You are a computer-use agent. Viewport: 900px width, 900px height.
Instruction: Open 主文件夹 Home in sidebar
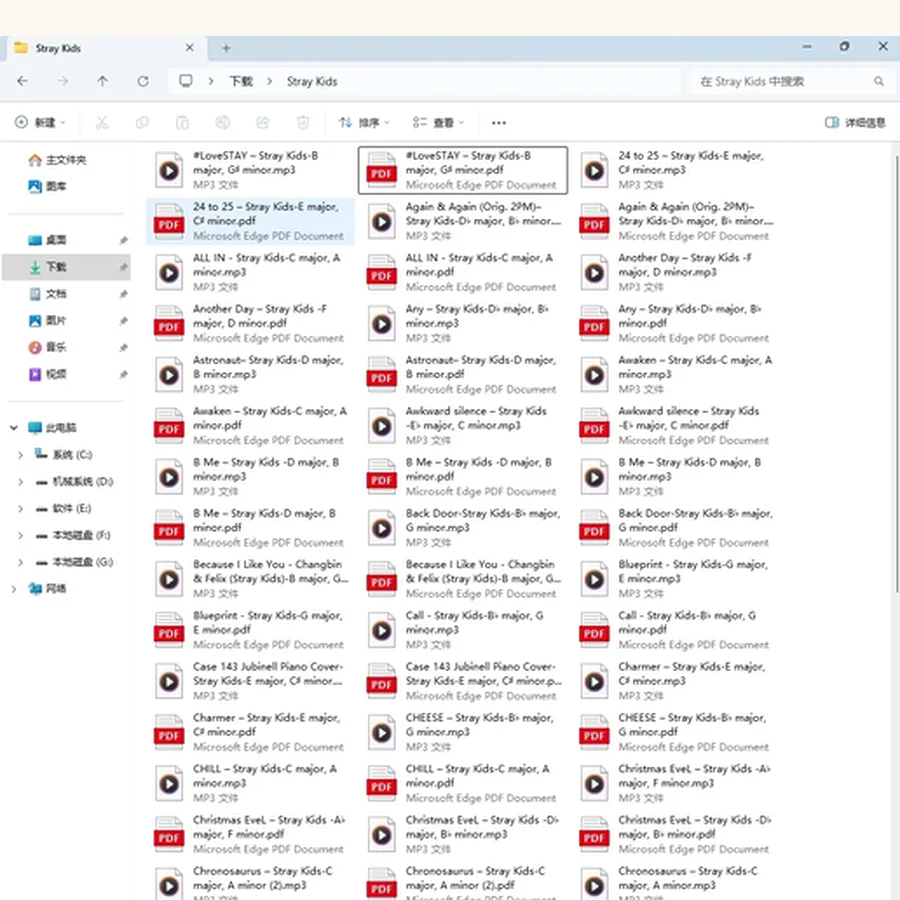coord(57,160)
